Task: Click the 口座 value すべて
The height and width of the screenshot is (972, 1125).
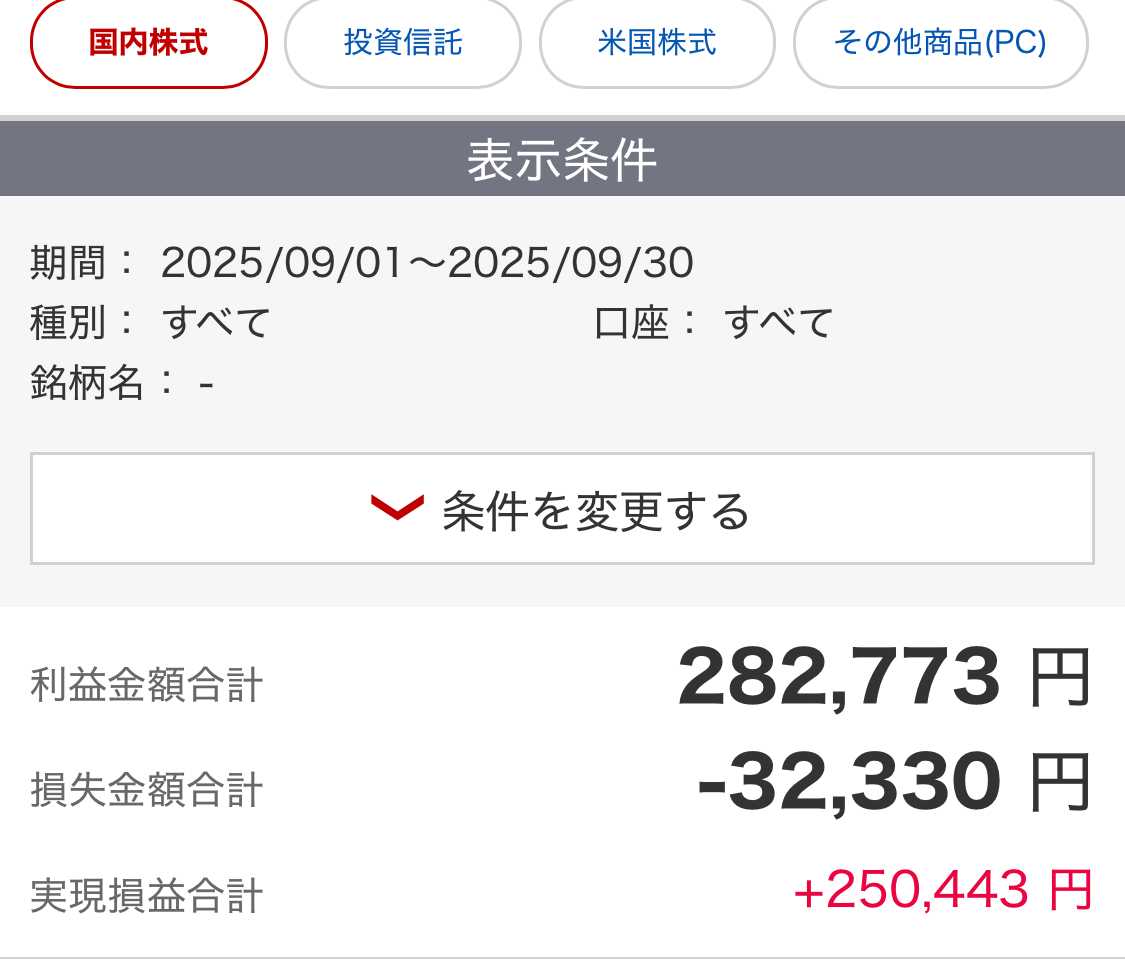Action: [x=779, y=323]
